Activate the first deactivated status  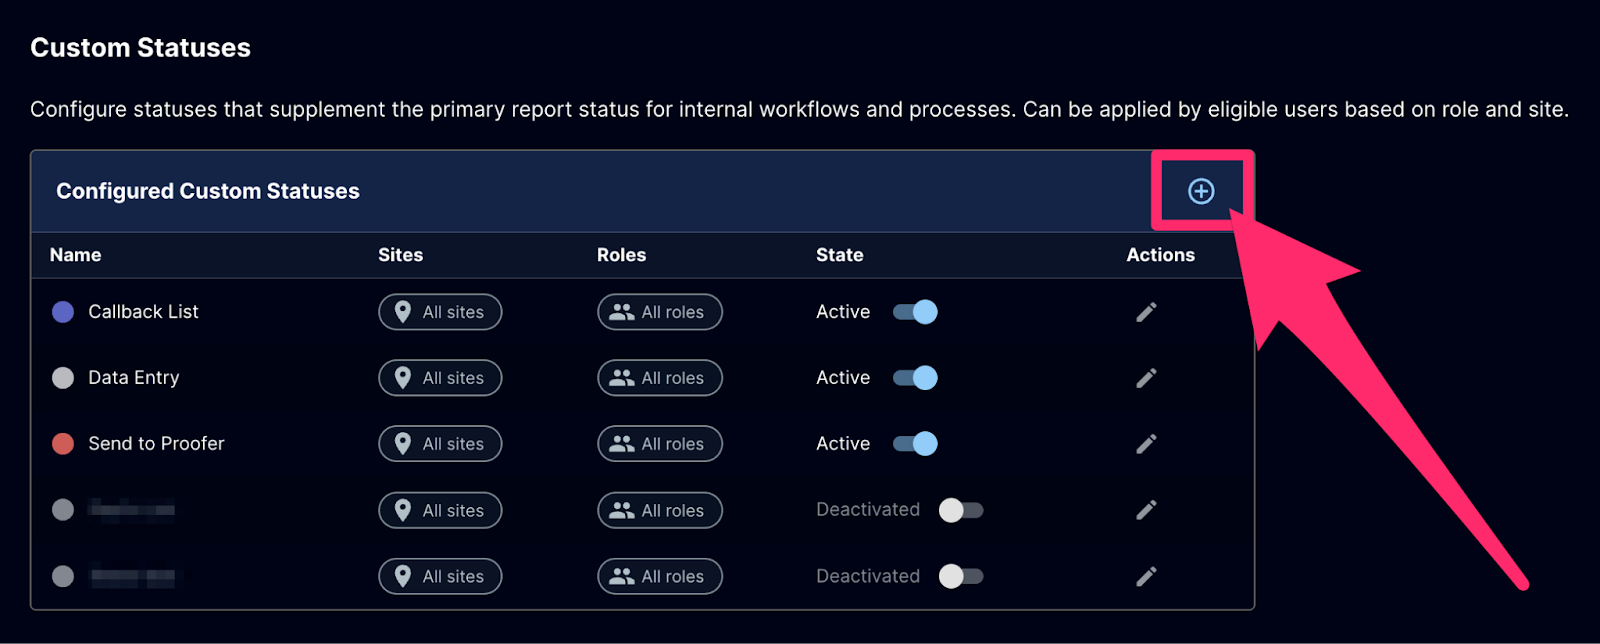tap(961, 510)
